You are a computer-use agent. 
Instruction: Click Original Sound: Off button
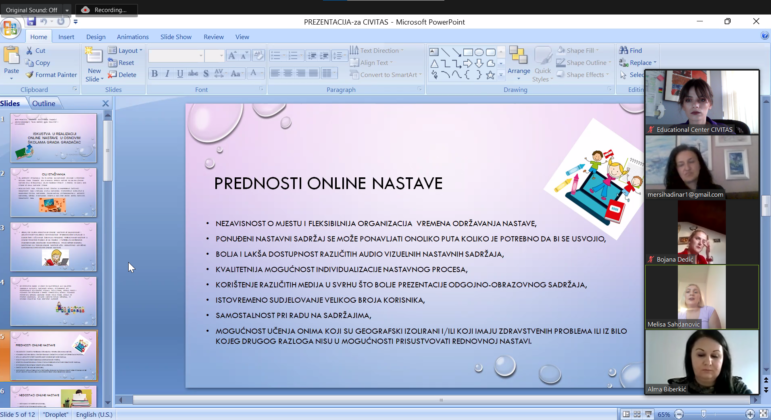click(32, 10)
